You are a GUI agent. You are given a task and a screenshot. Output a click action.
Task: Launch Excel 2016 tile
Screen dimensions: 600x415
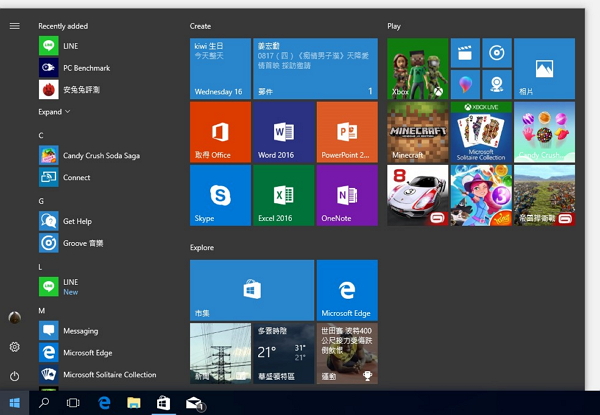[284, 195]
